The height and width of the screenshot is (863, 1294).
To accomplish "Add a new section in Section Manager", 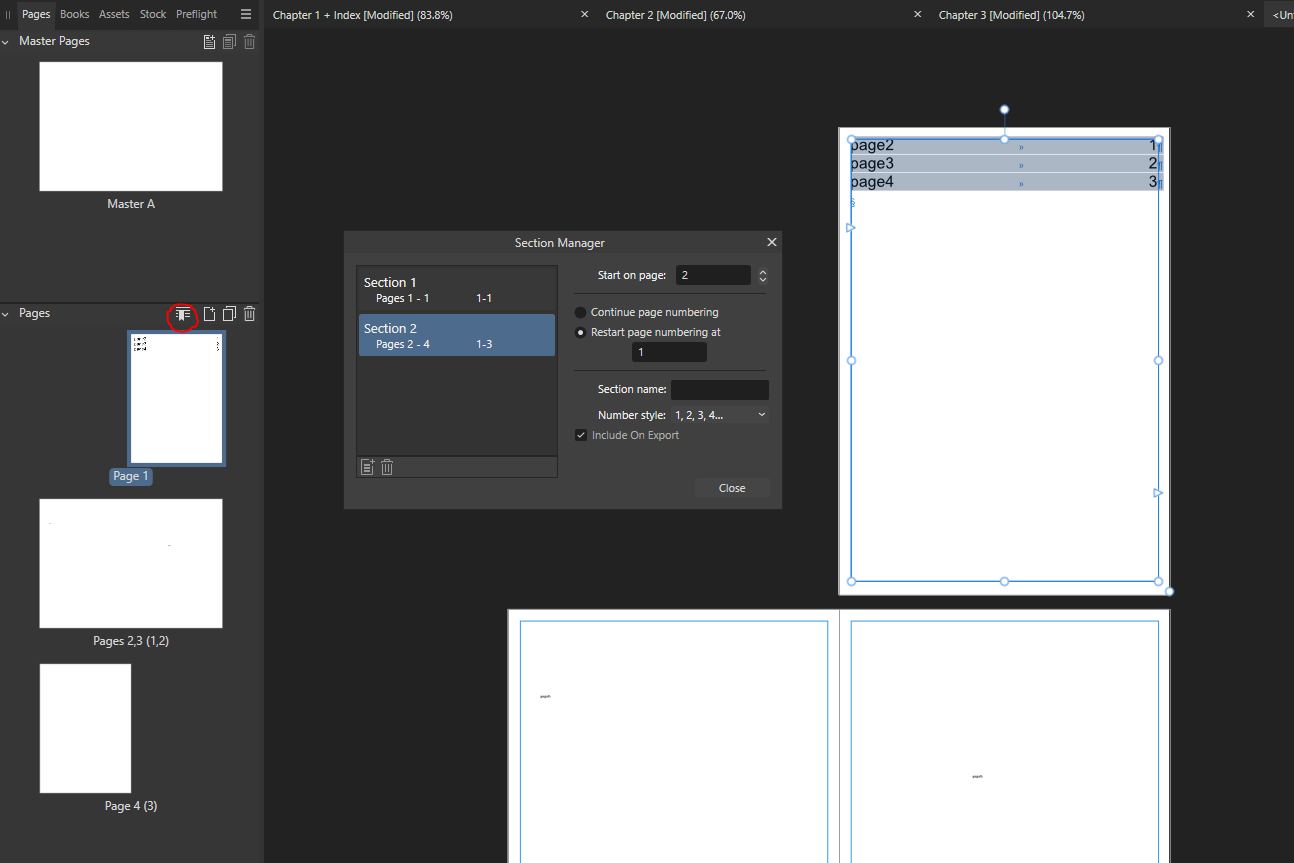I will 367,467.
